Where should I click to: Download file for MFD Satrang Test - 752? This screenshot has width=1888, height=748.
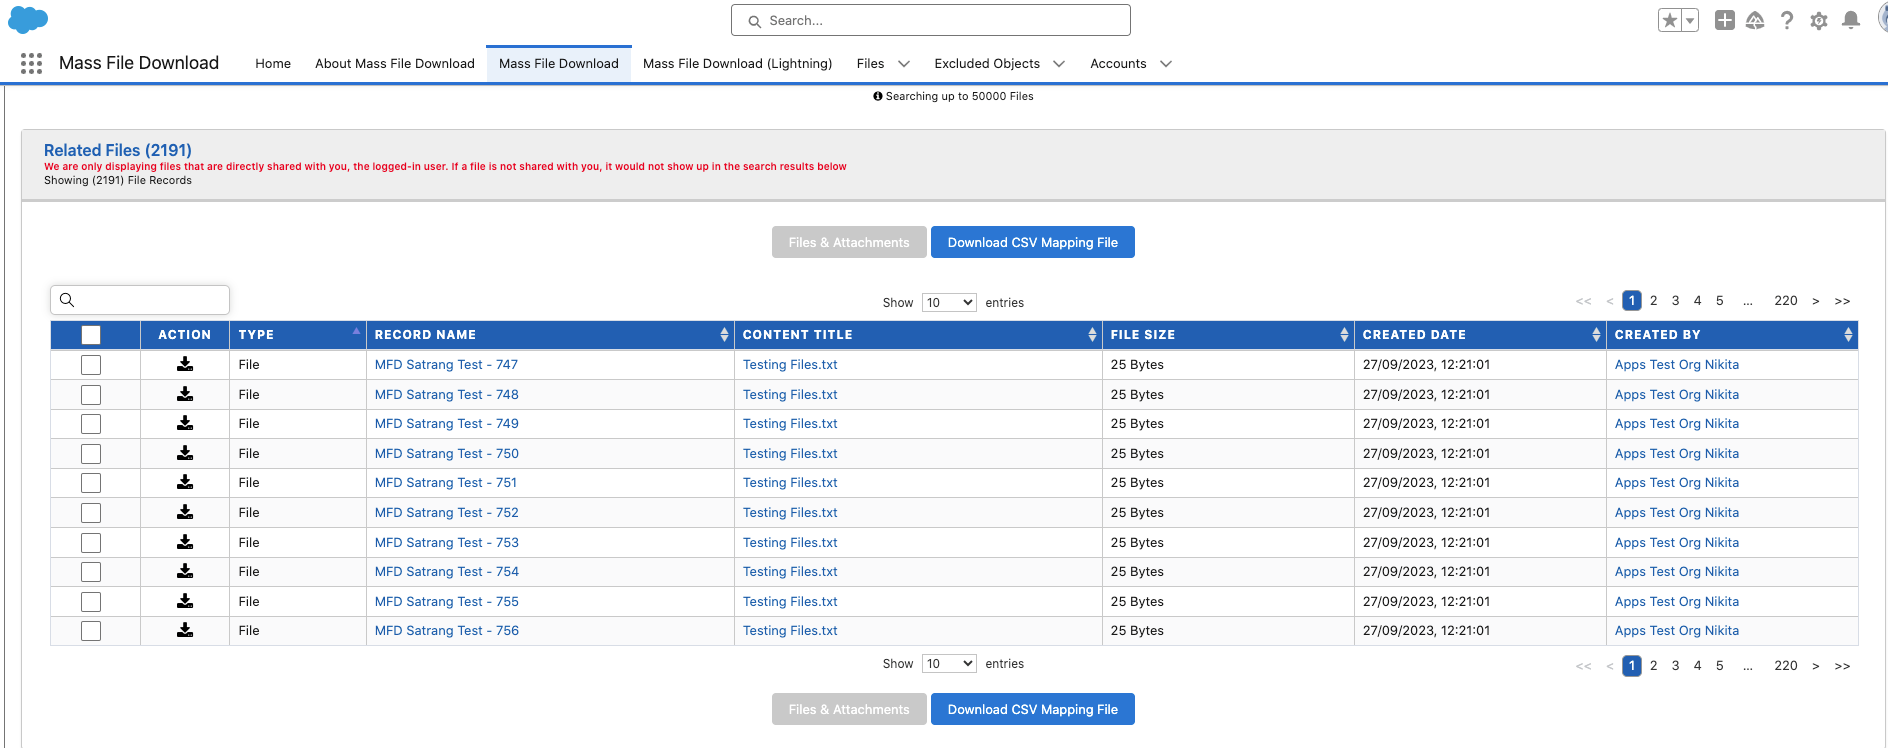point(185,512)
